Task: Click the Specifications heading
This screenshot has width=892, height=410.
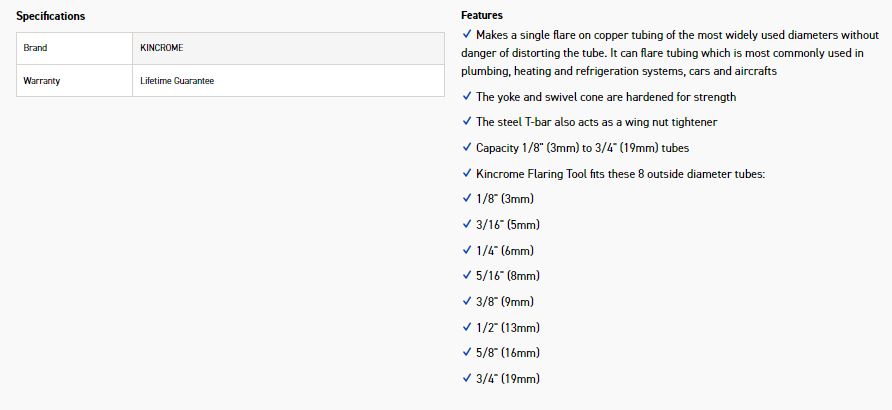Action: [50, 17]
